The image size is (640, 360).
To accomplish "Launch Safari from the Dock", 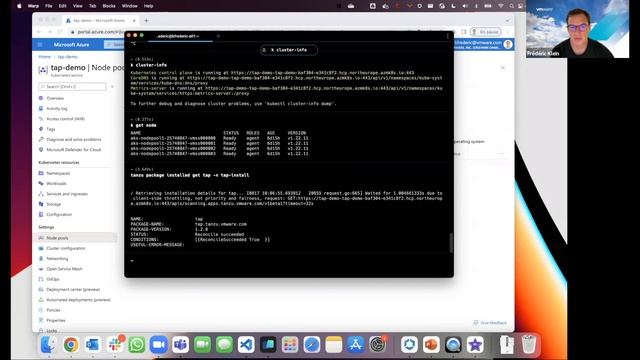I will click(x=312, y=345).
